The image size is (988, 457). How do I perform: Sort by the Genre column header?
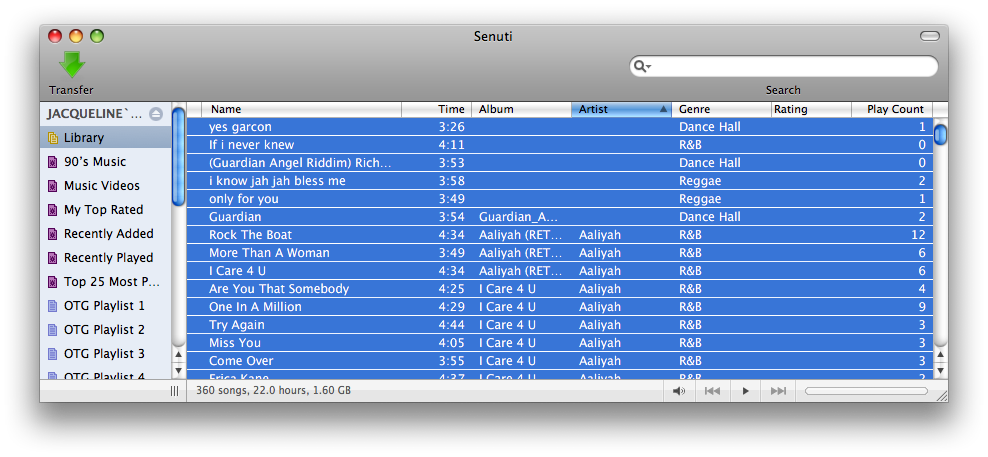pyautogui.click(x=722, y=109)
